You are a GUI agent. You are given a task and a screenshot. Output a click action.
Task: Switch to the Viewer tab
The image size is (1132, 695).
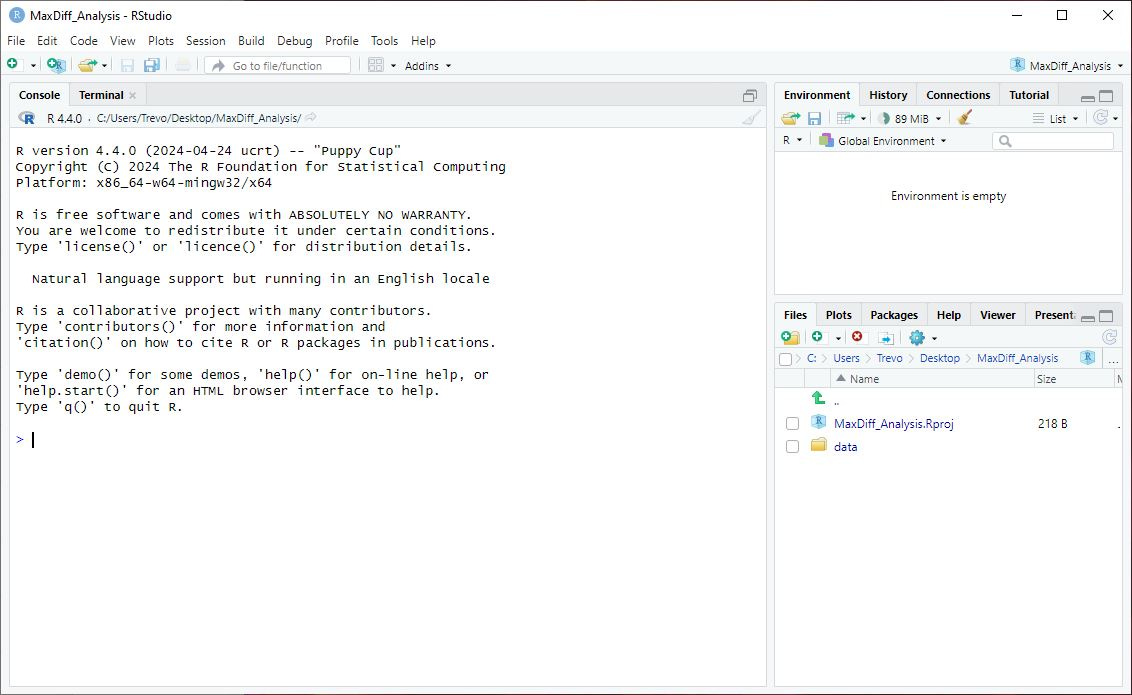(x=998, y=315)
